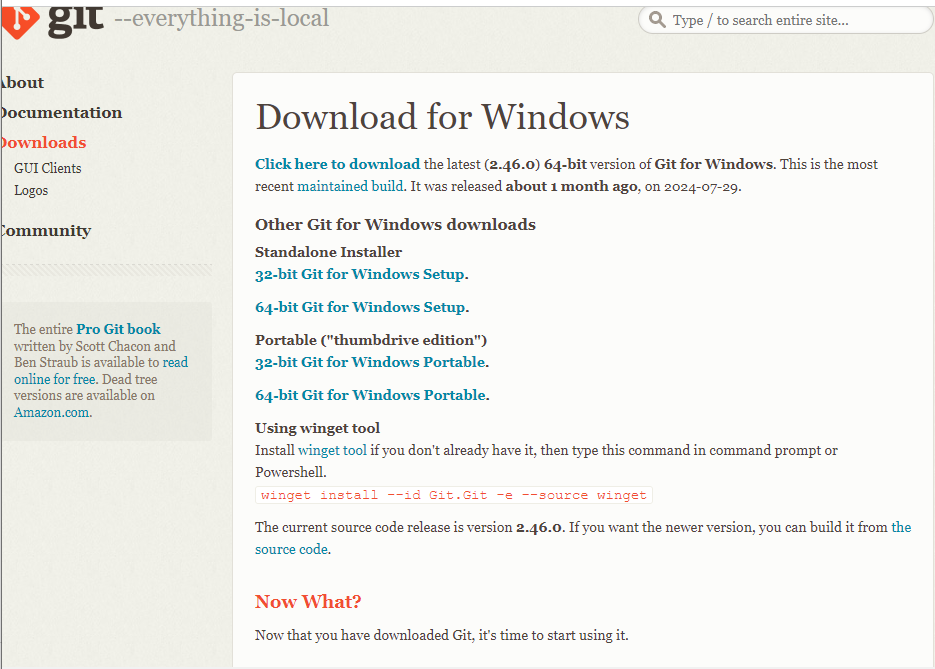Open GUI Clients sub-item
Image resolution: width=935 pixels, height=669 pixels.
pyautogui.click(x=48, y=168)
